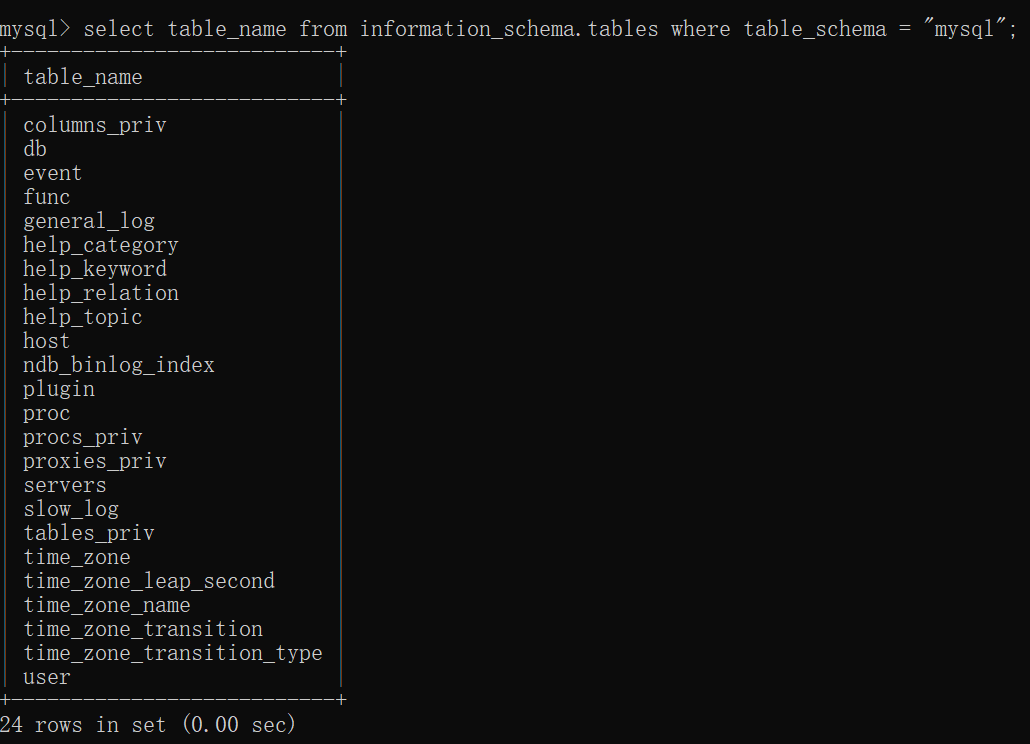Click the help_relation row

(101, 293)
